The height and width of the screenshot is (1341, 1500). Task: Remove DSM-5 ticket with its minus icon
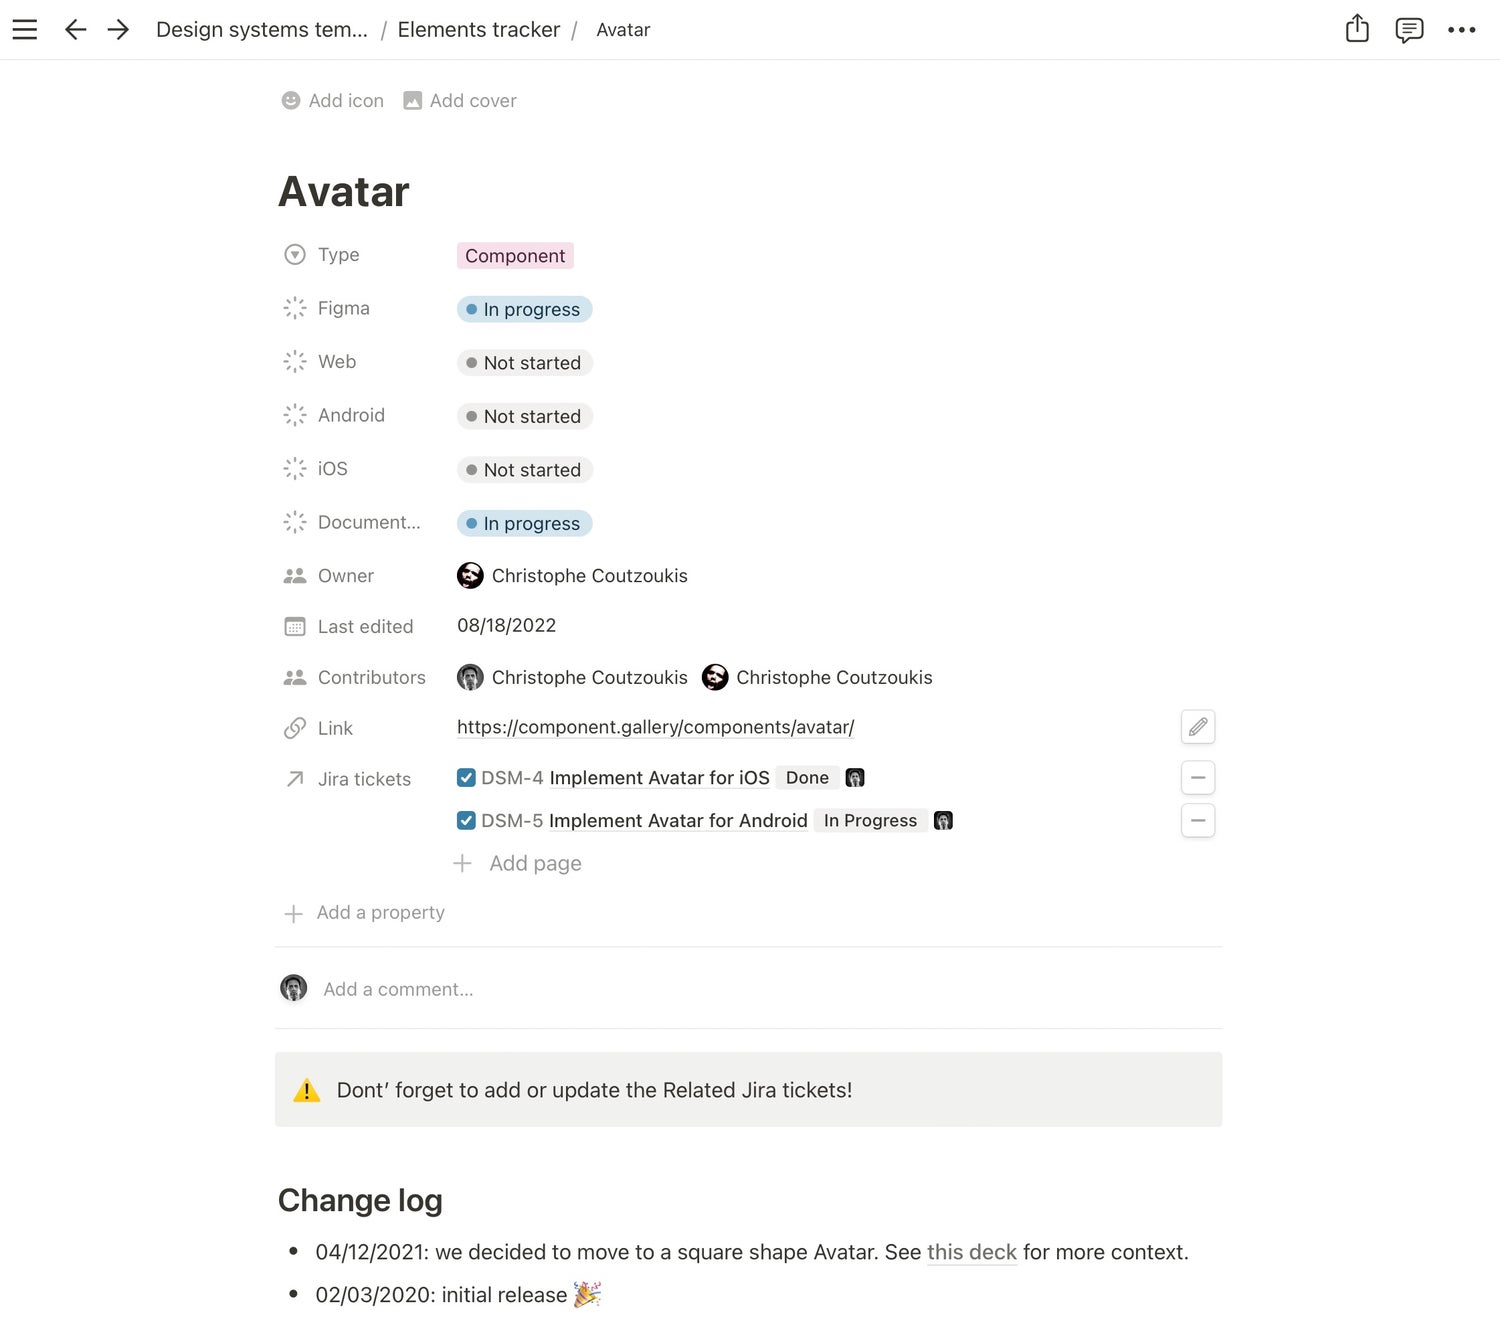[x=1197, y=820]
